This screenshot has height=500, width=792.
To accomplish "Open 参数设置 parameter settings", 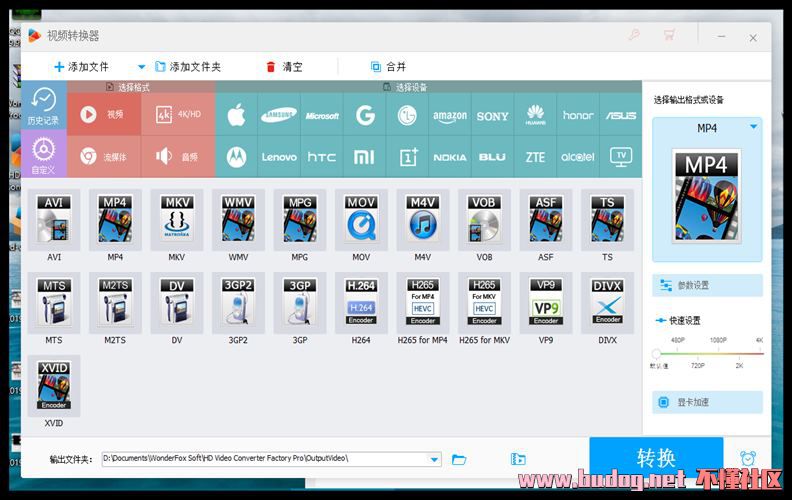I will pos(707,285).
